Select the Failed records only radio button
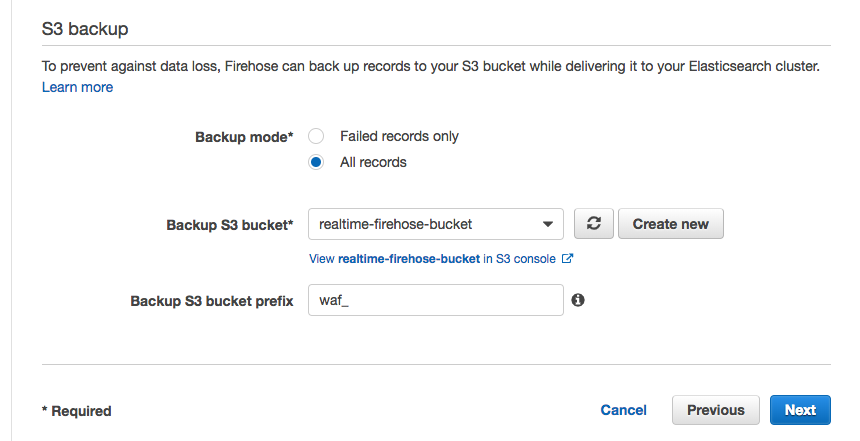The width and height of the screenshot is (860, 441). pyautogui.click(x=316, y=136)
